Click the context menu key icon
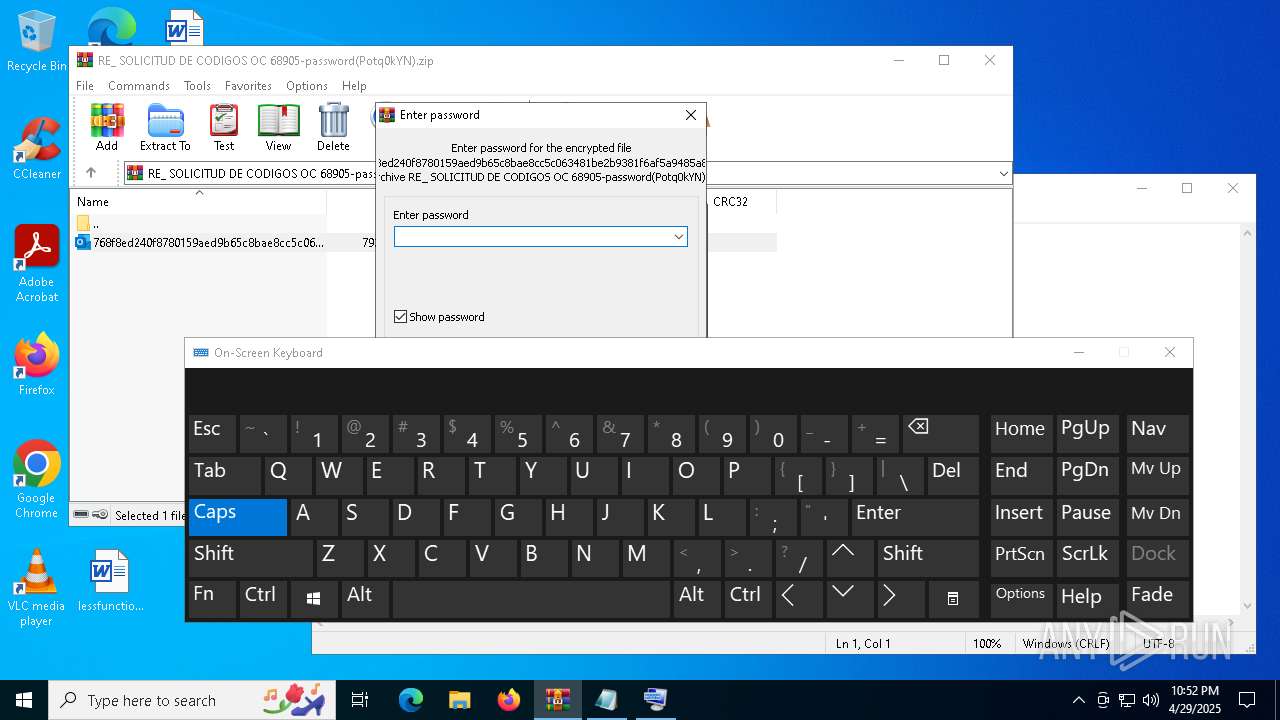Viewport: 1280px width, 720px height. pos(953,599)
